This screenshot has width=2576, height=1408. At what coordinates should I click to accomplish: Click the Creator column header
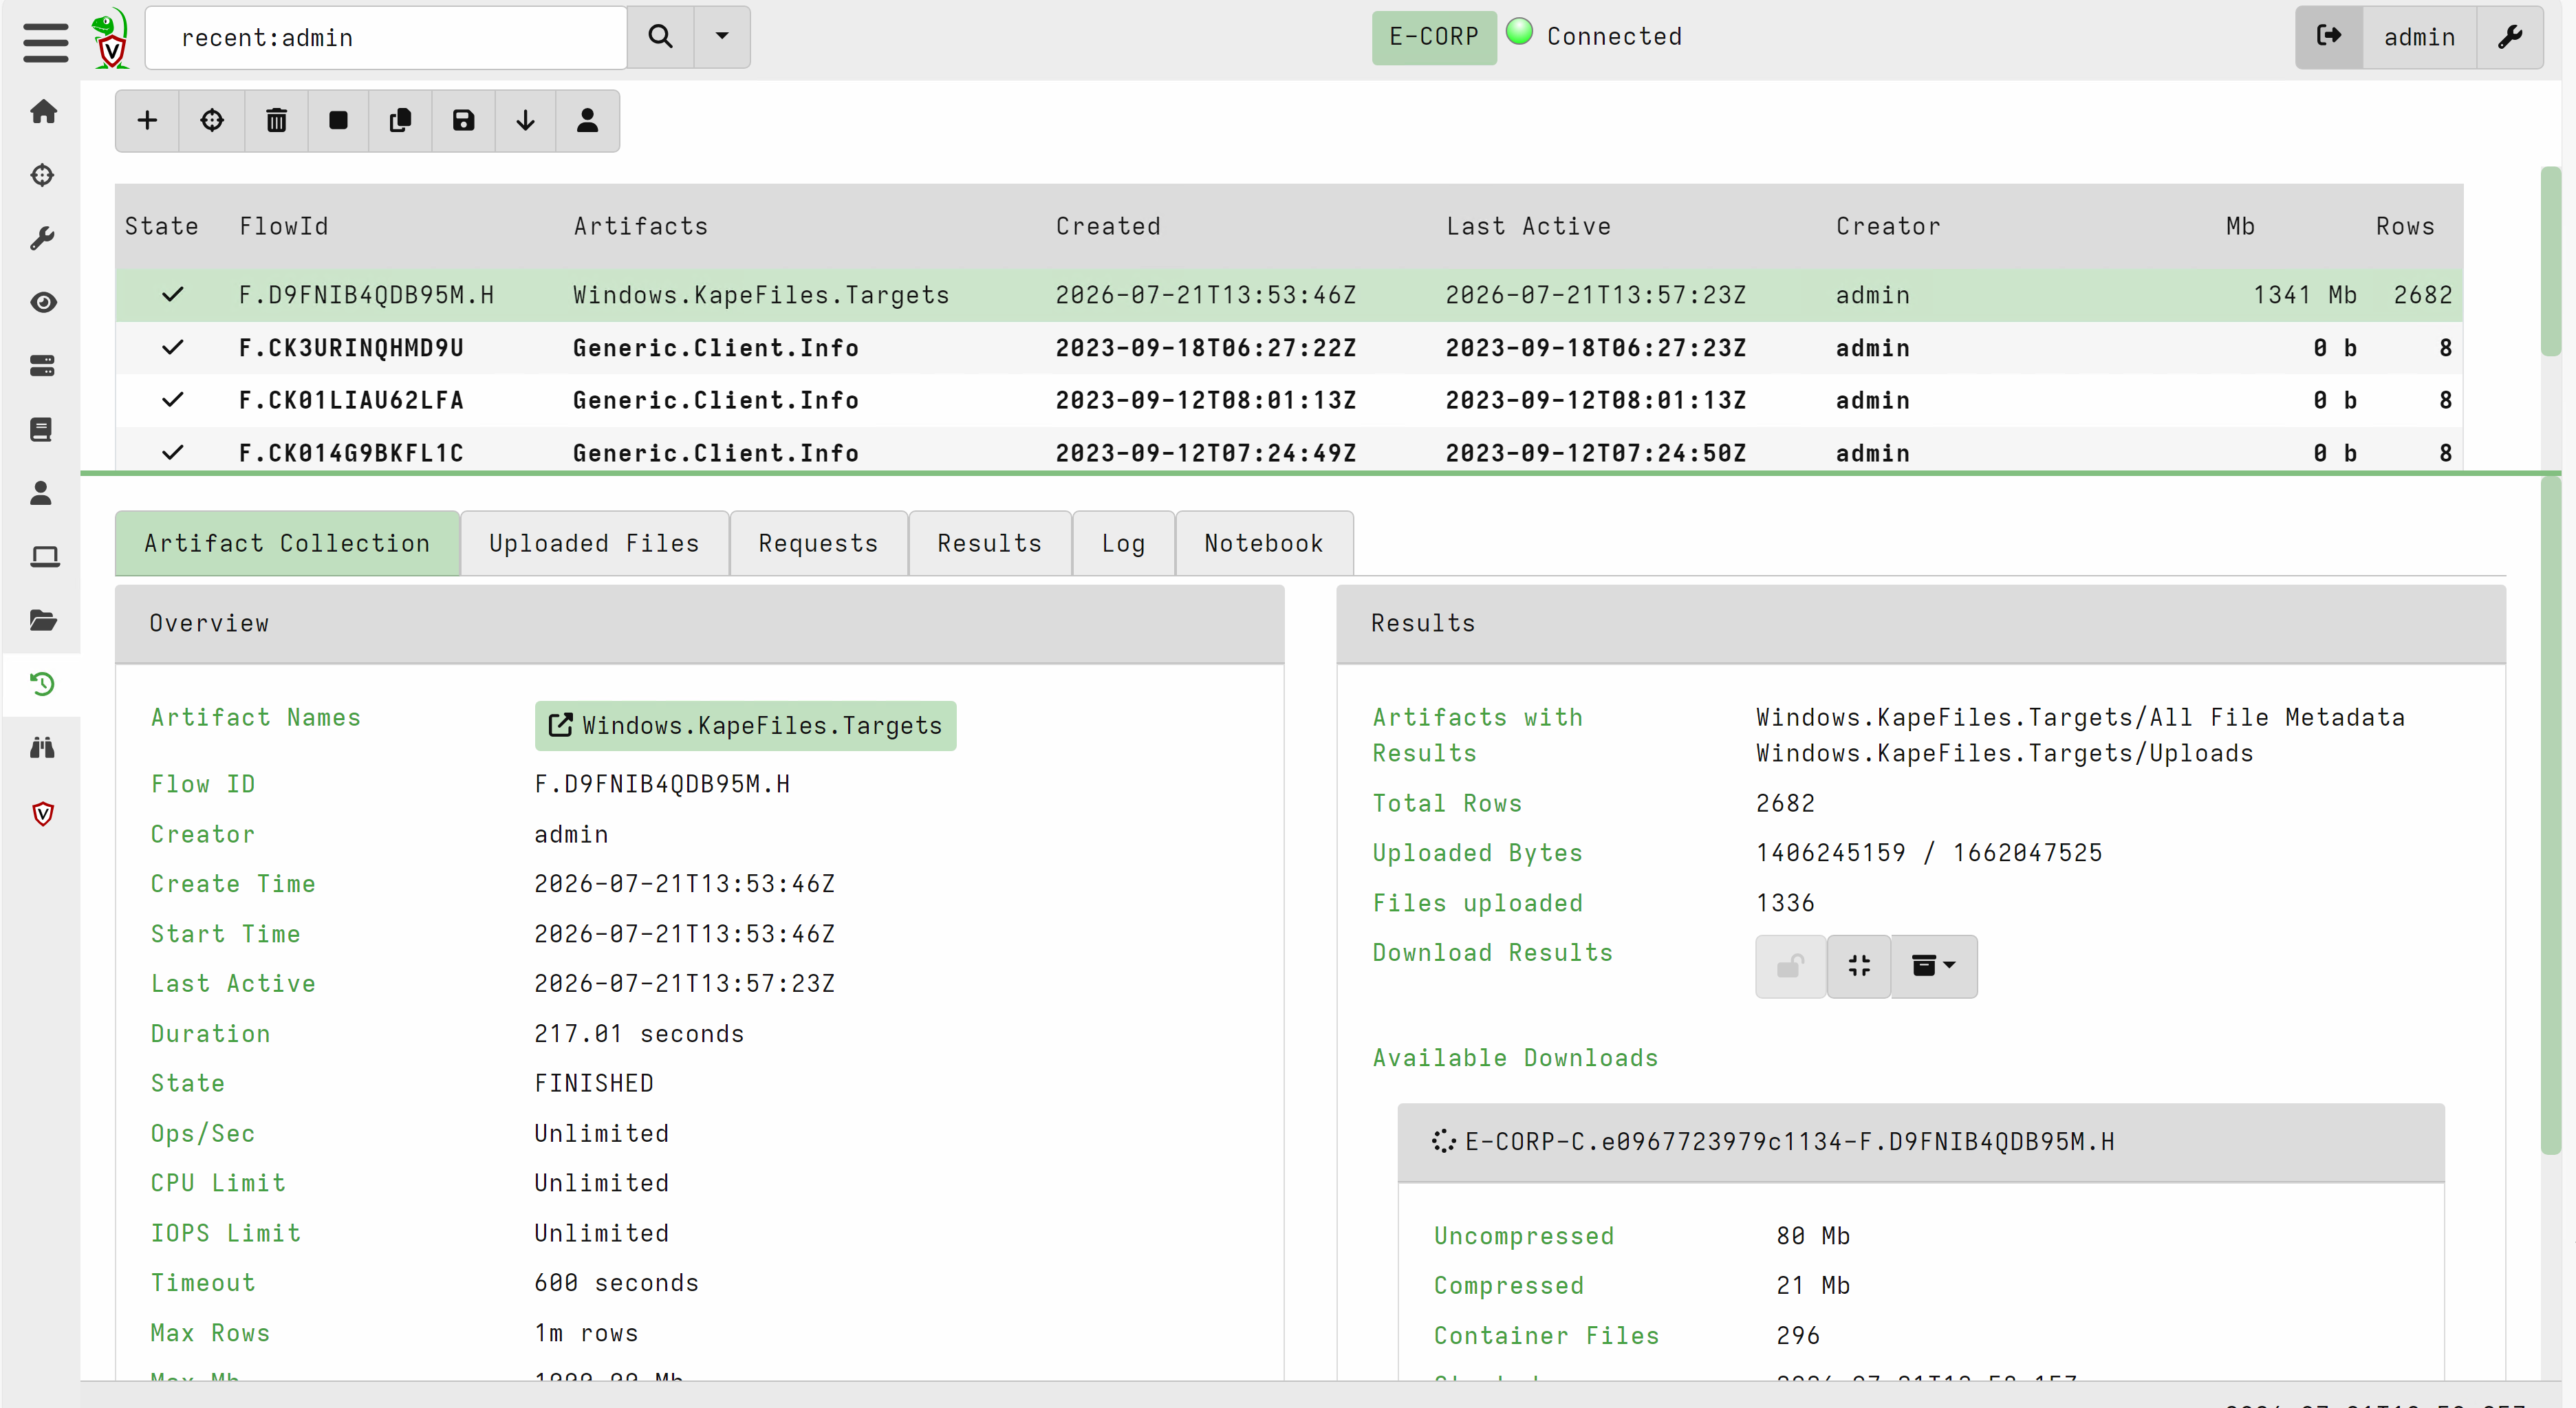[x=1888, y=227]
